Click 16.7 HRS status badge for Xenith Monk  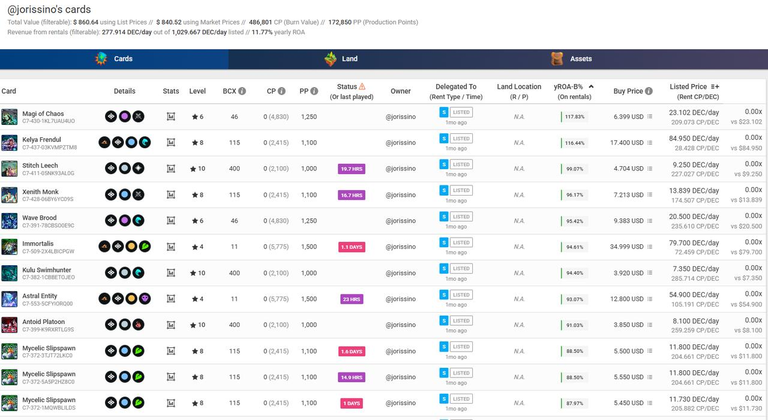(x=352, y=195)
